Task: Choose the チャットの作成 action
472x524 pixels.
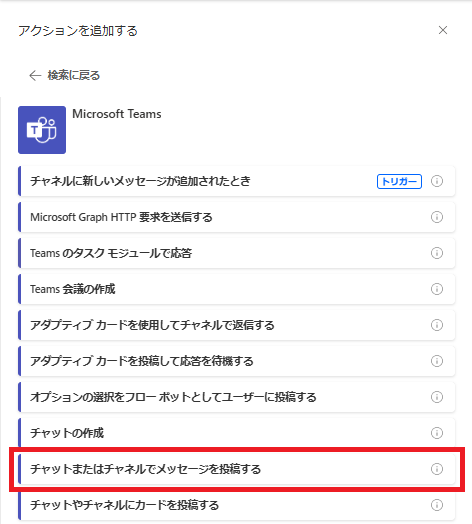Action: pos(237,433)
